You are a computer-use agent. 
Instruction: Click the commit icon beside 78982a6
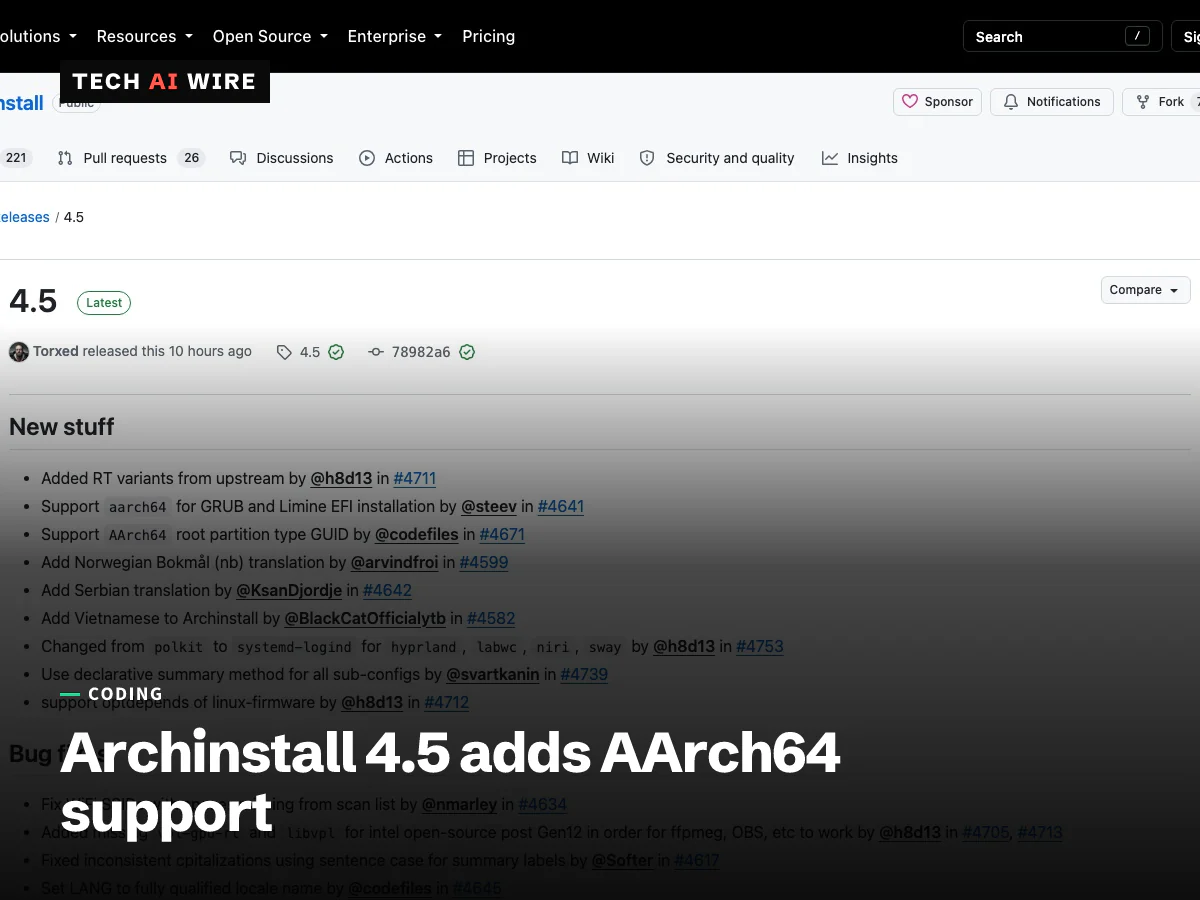376,352
